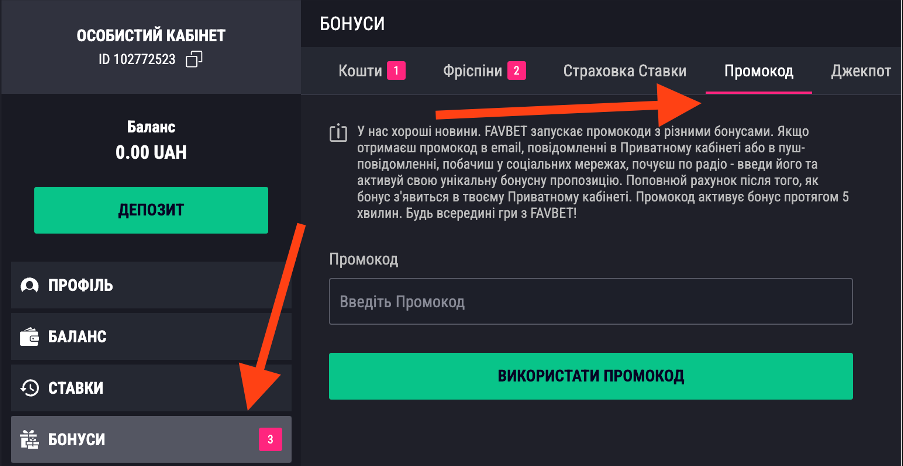Image resolution: width=903 pixels, height=466 pixels.
Task: Switch to the Кошти tab
Action: point(361,71)
